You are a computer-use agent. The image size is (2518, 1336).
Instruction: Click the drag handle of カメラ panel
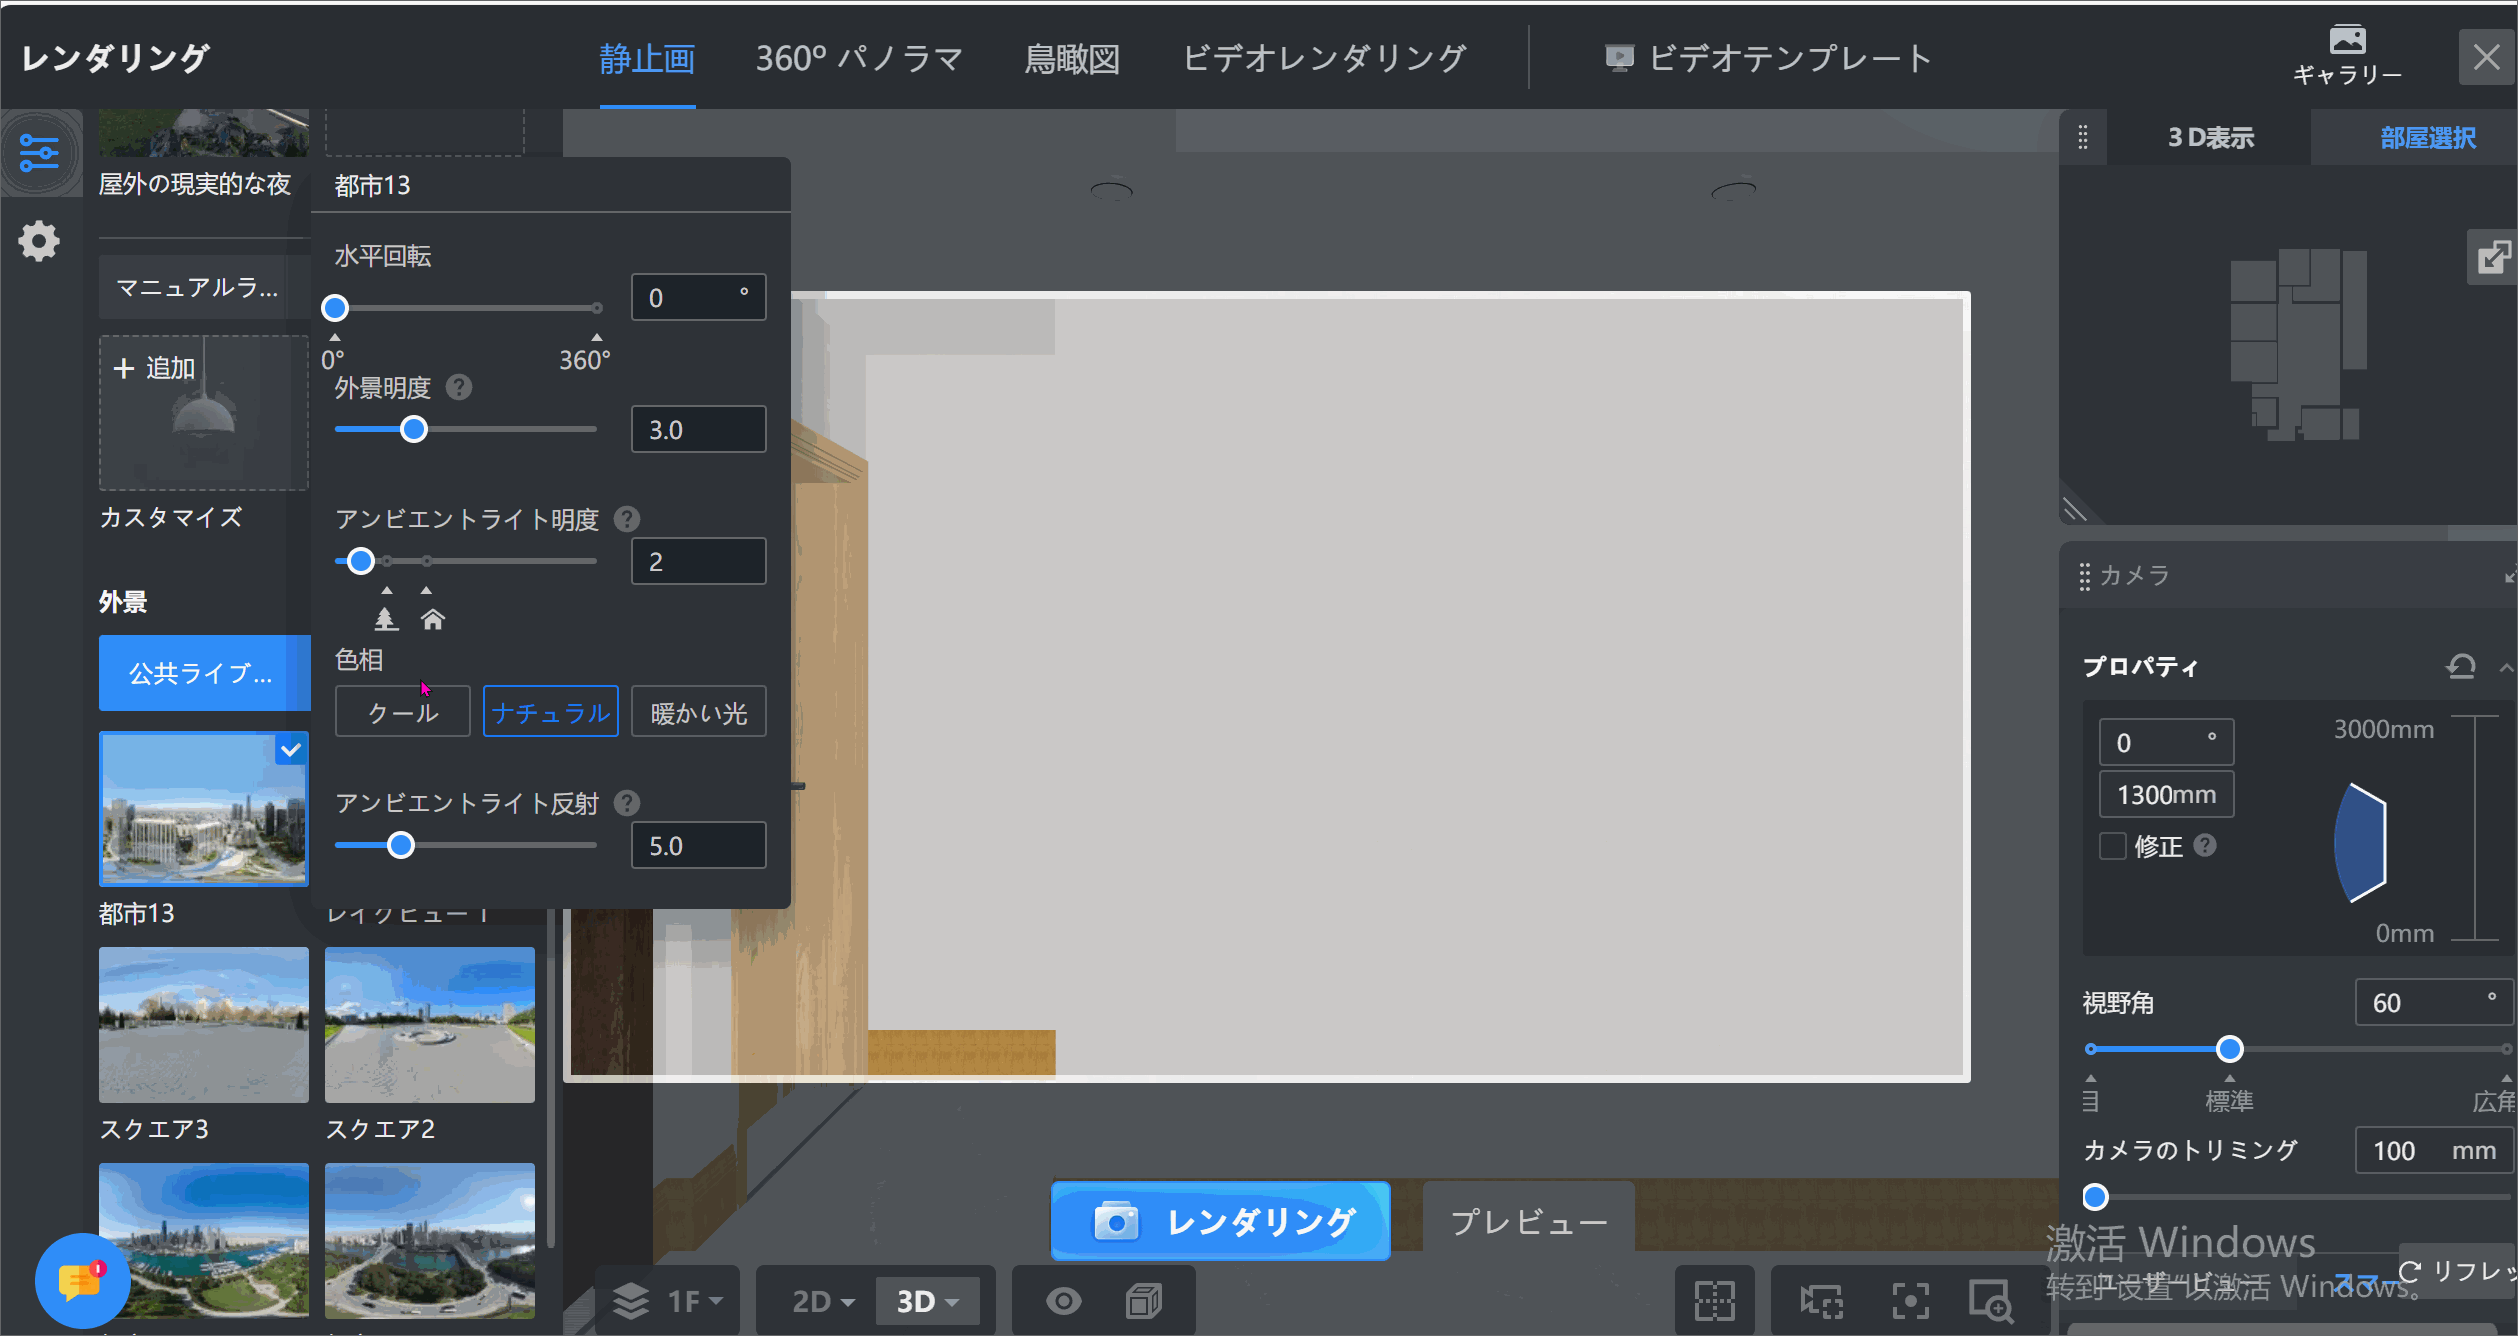[x=2085, y=576]
